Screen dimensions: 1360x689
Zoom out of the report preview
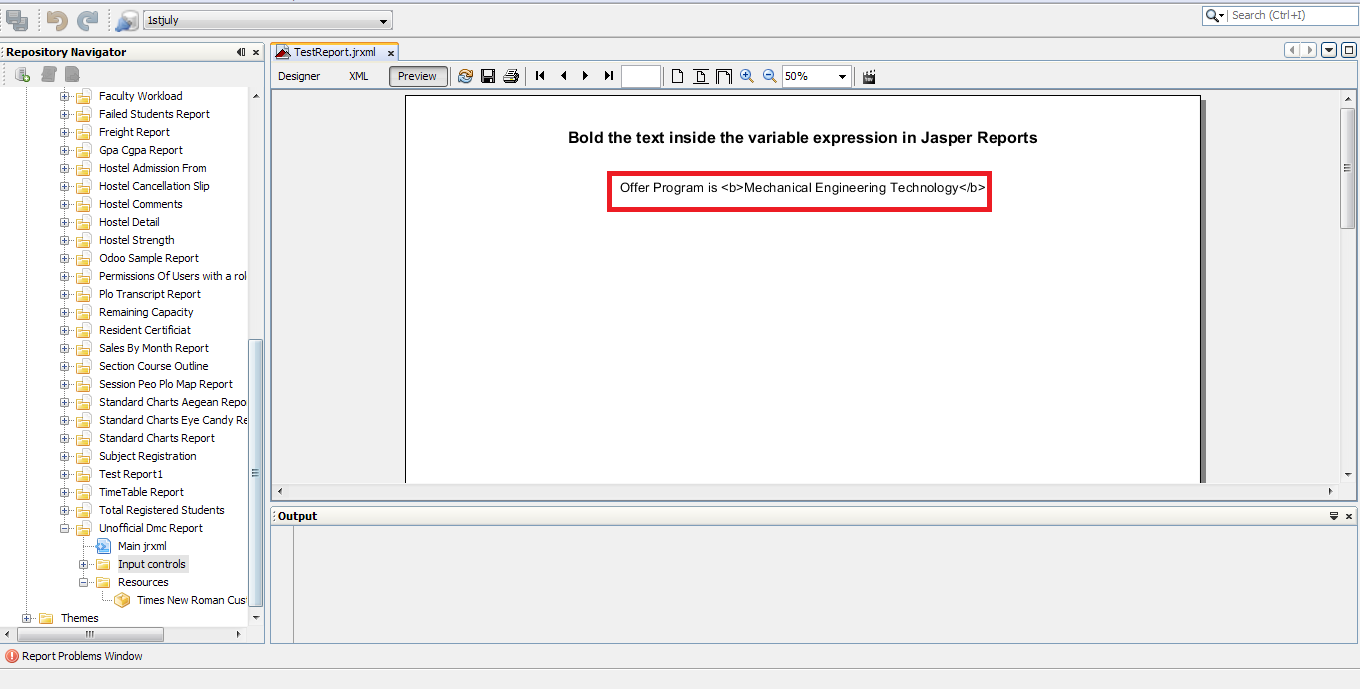coord(769,76)
